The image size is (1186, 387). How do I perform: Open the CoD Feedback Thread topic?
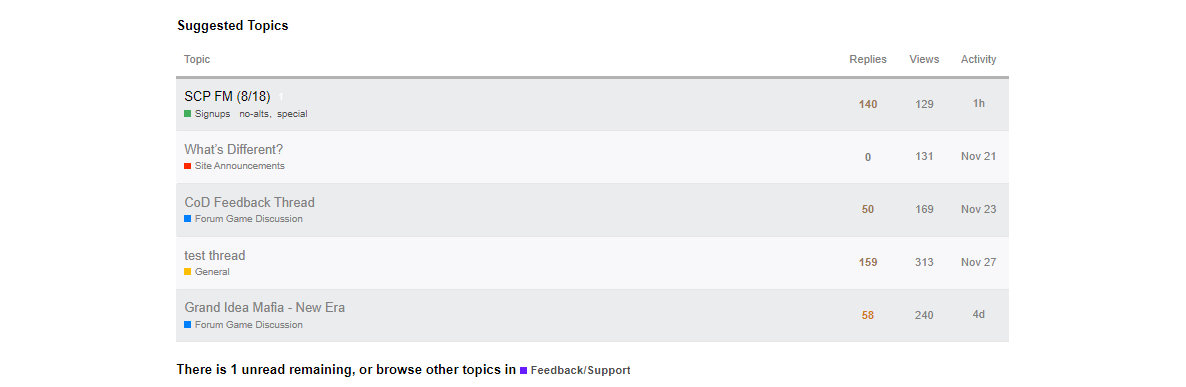[250, 202]
